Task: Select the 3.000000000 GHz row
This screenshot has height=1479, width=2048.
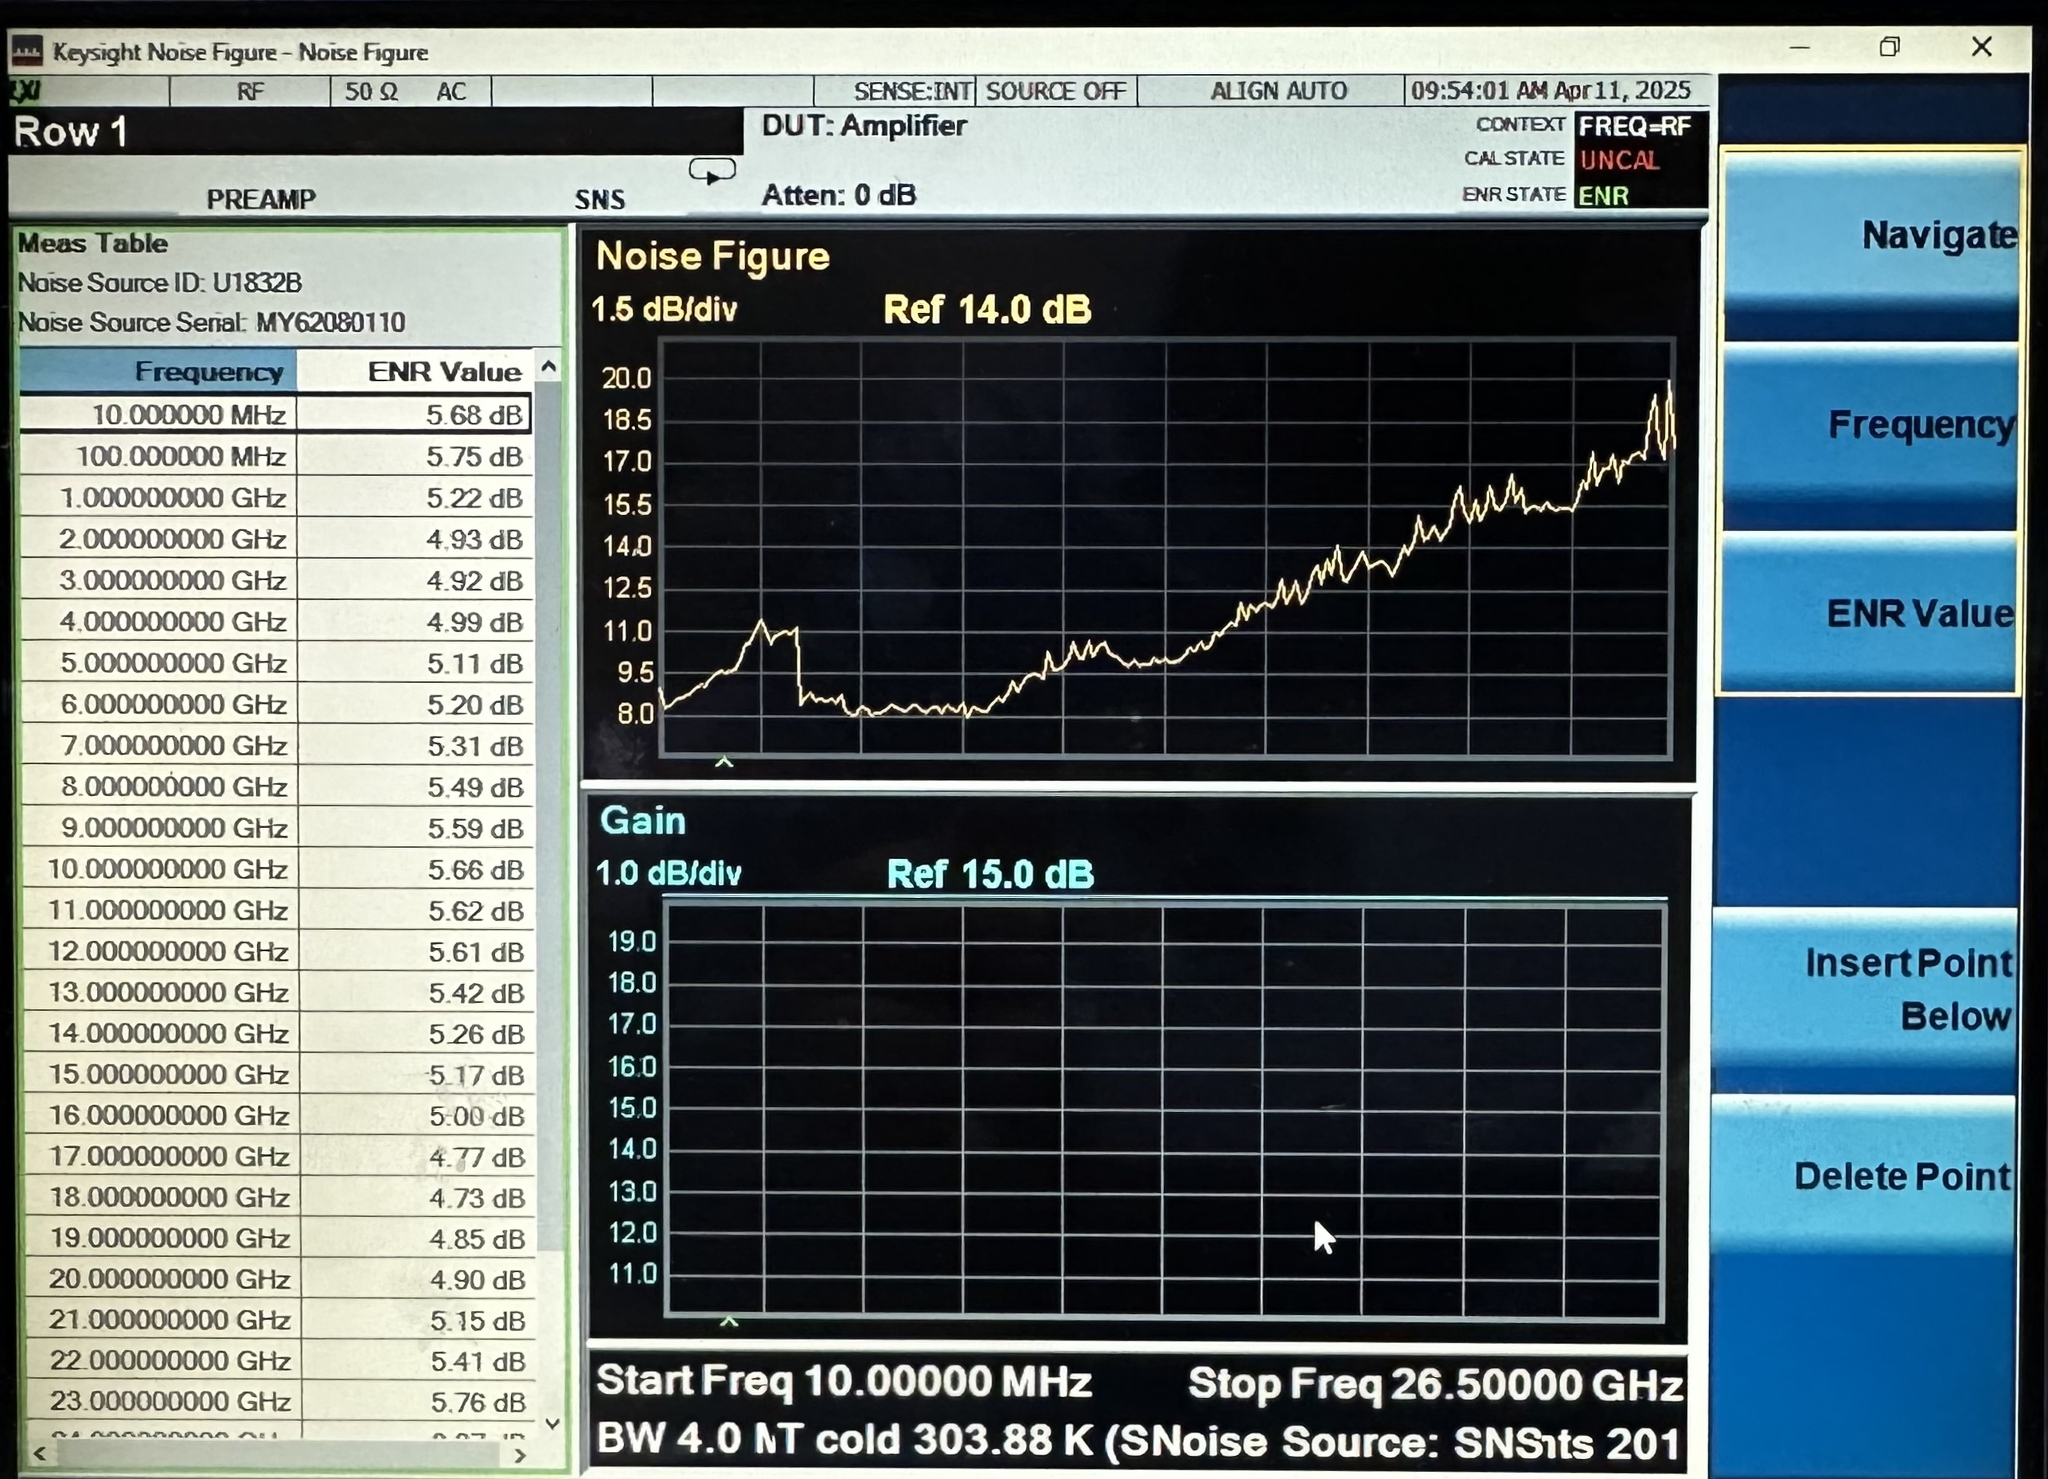Action: tap(275, 580)
